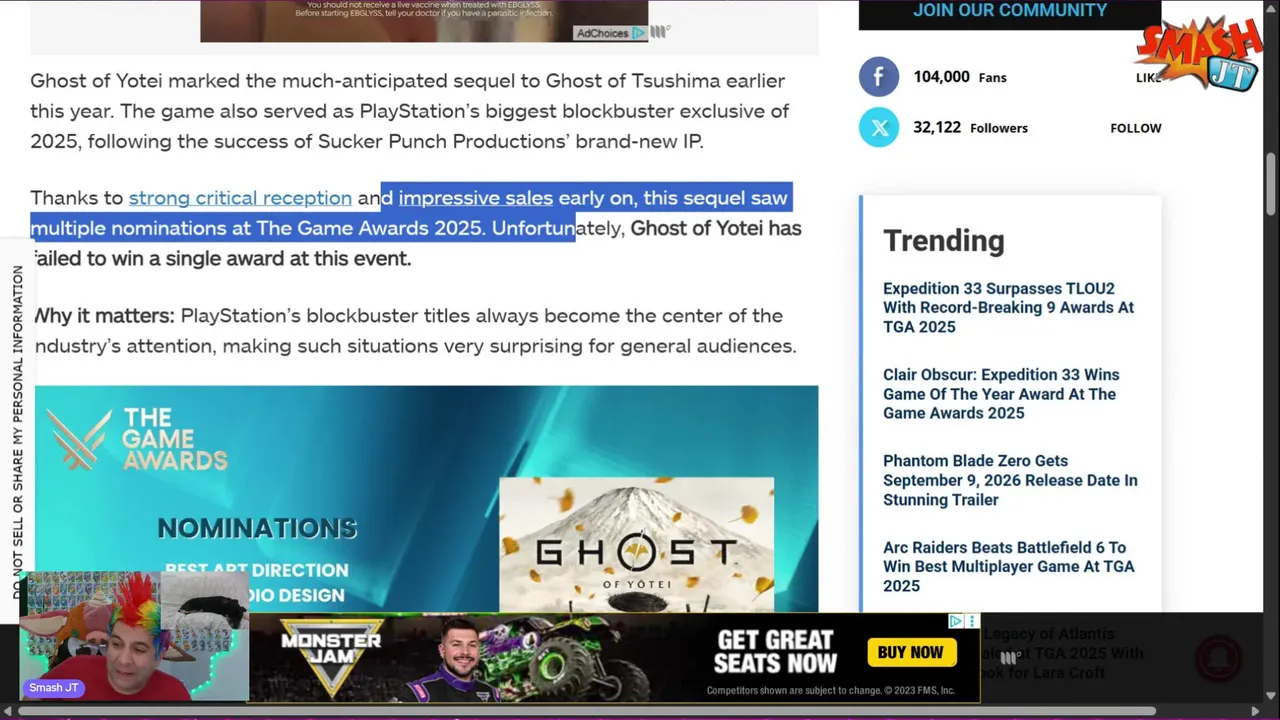Viewport: 1280px width, 720px height.
Task: Click the Facebook circle icon
Action: (879, 77)
